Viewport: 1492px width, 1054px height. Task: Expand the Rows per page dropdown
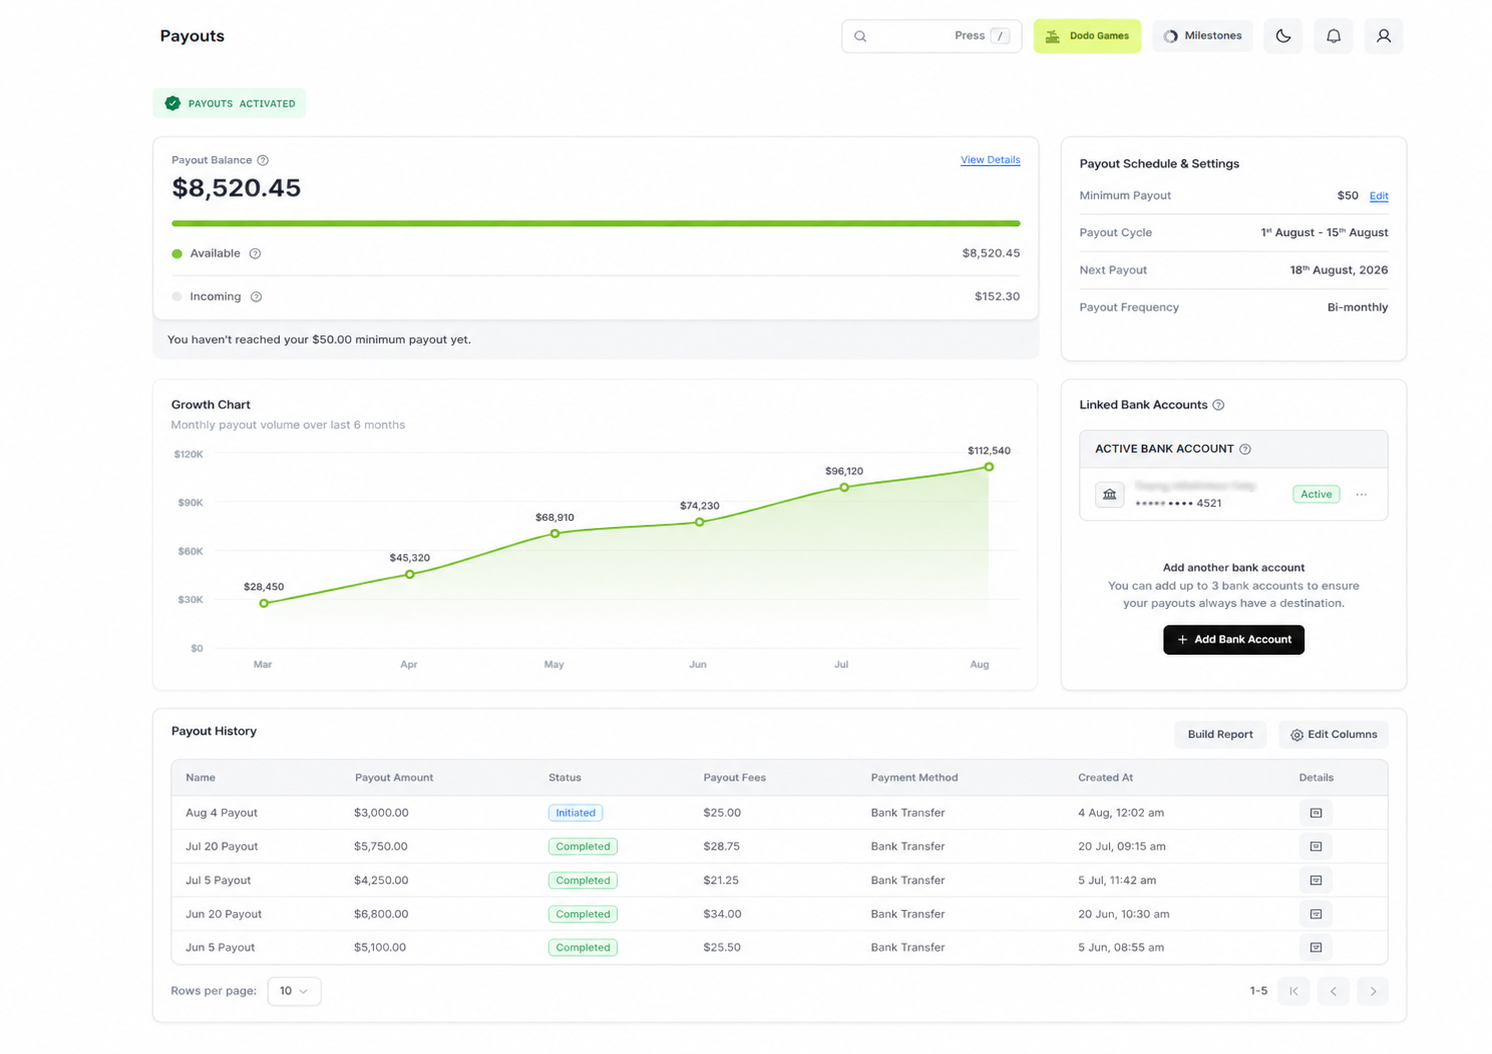click(294, 991)
